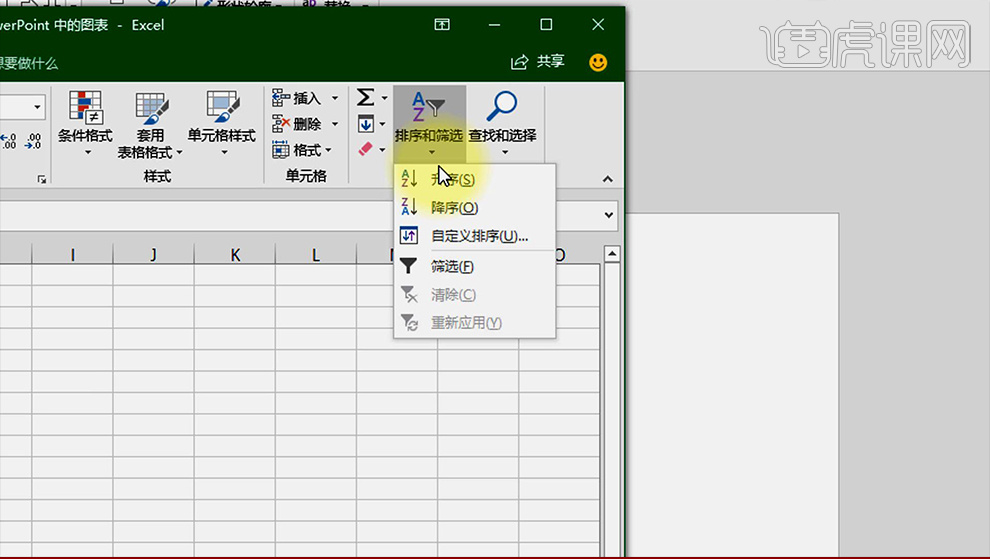The width and height of the screenshot is (990, 559).
Task: Click the Fill down-arrow icon
Action: [x=366, y=124]
